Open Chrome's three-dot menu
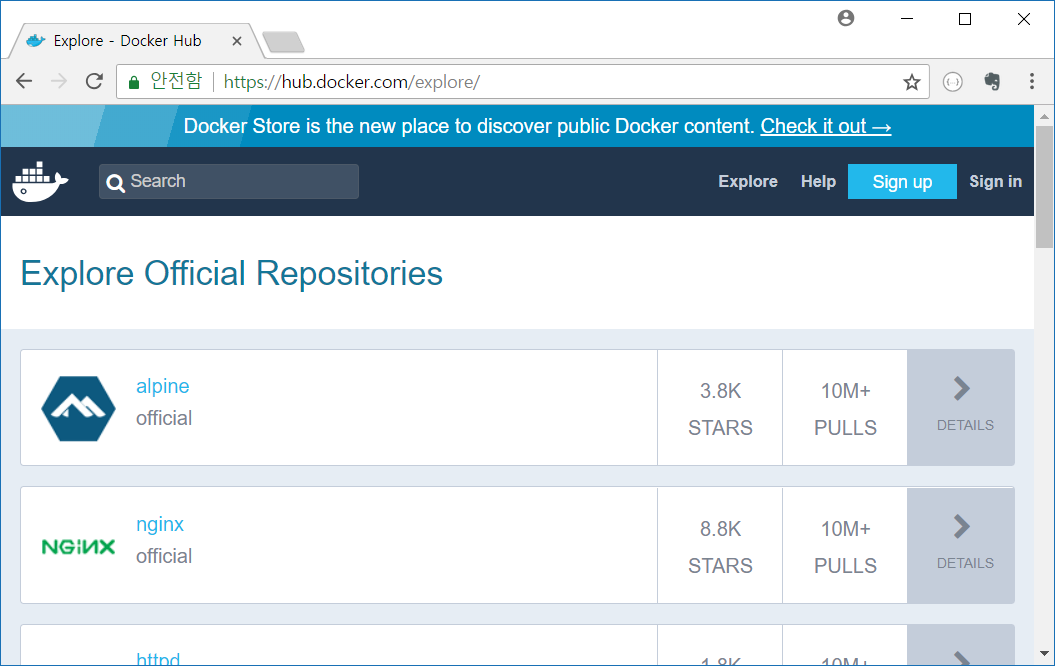The image size is (1055, 666). tap(1031, 81)
